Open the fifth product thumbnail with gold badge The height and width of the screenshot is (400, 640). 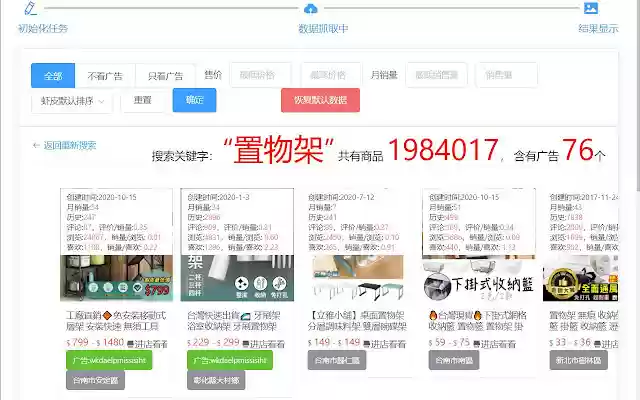580,278
